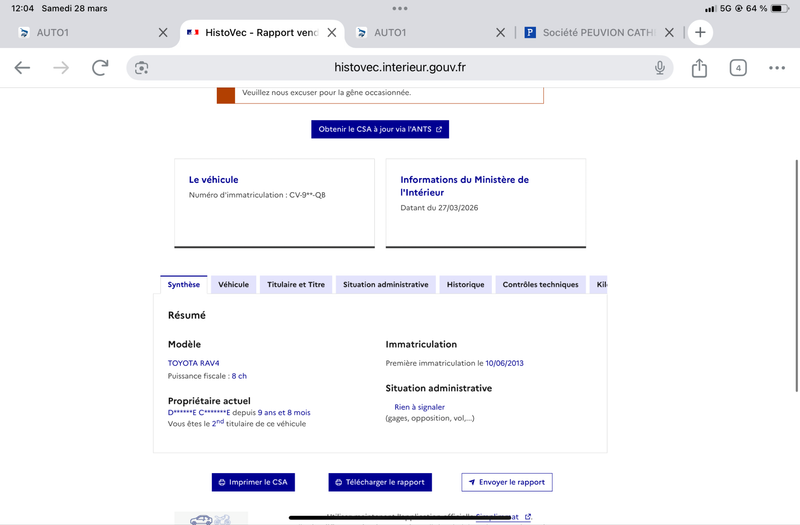Click the Datant du 27/03/2026 text

439,207
